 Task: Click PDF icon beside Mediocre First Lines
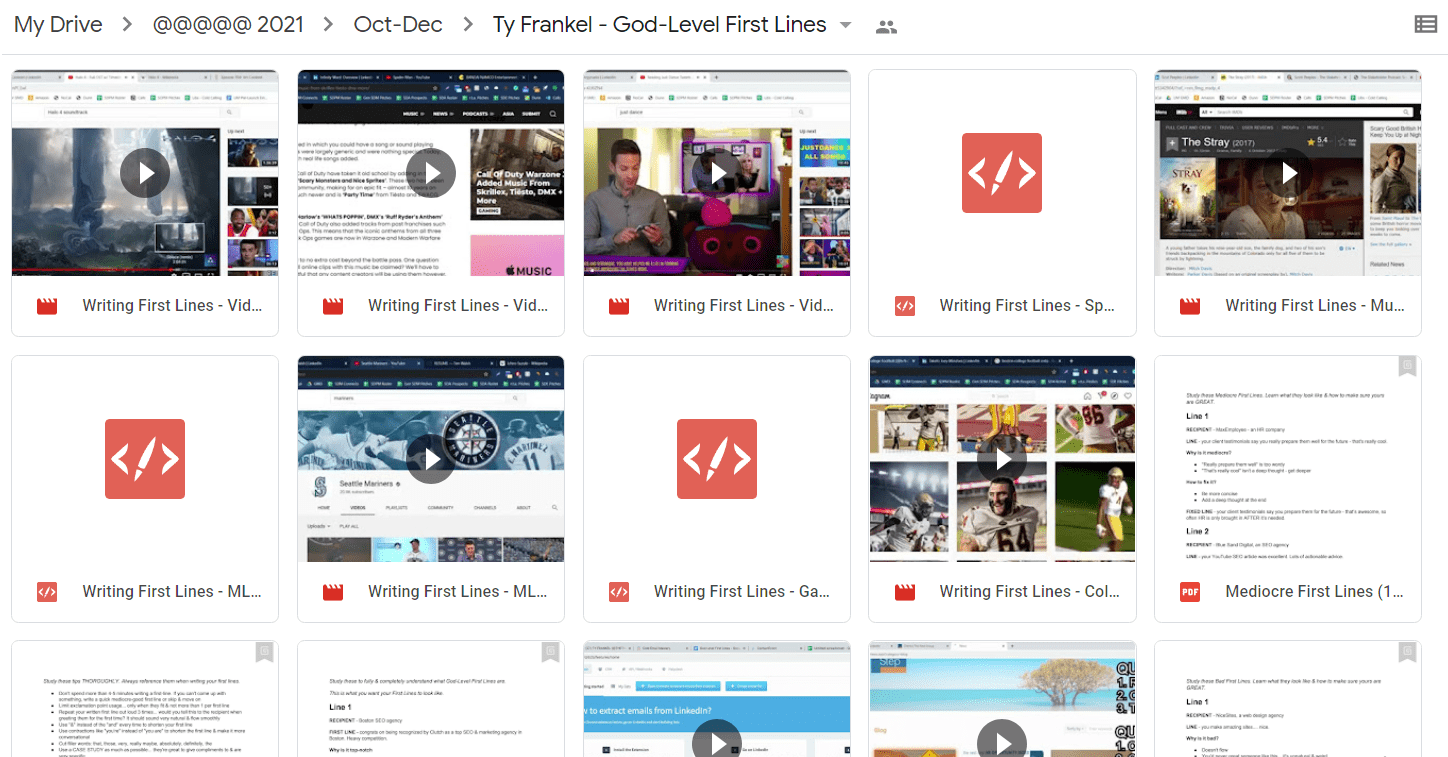tap(1190, 592)
